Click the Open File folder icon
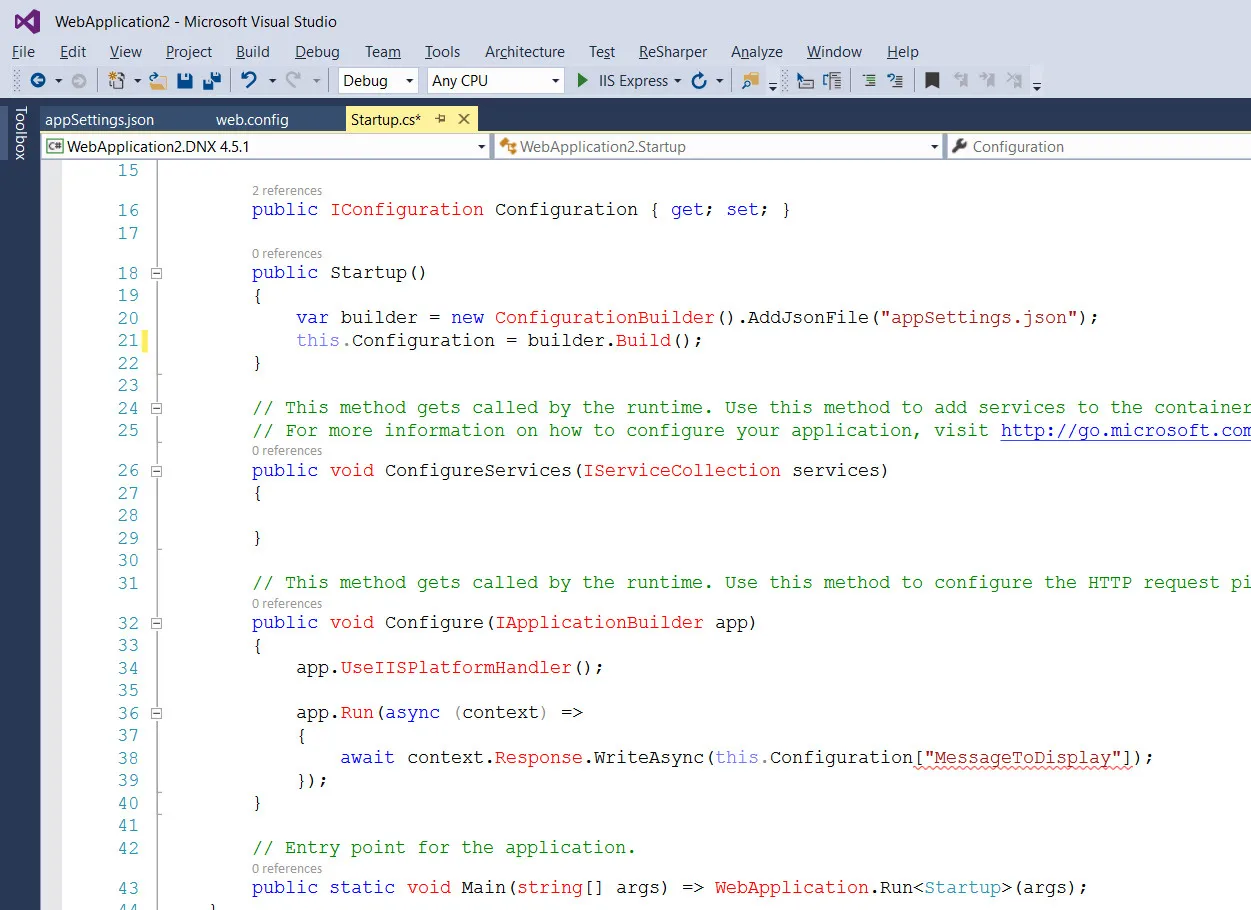This screenshot has height=910, width=1251. pos(157,81)
